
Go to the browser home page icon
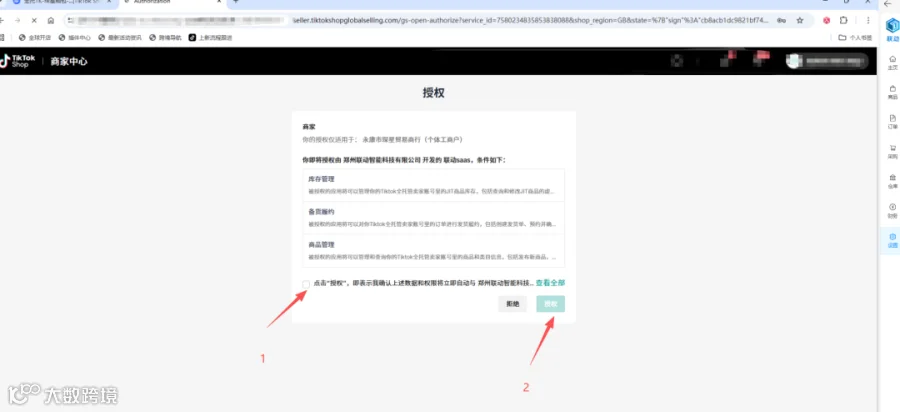coord(51,20)
